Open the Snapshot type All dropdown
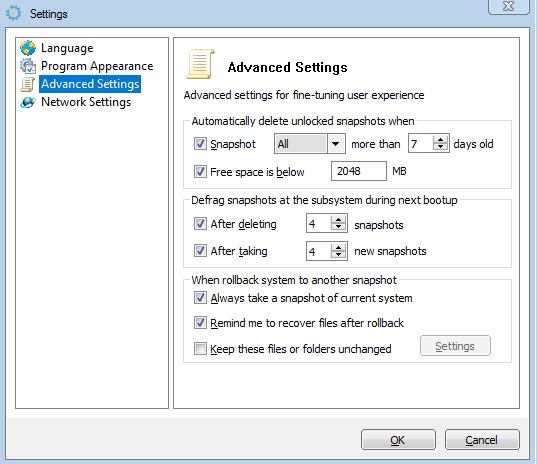The width and height of the screenshot is (537, 464). tap(310, 143)
